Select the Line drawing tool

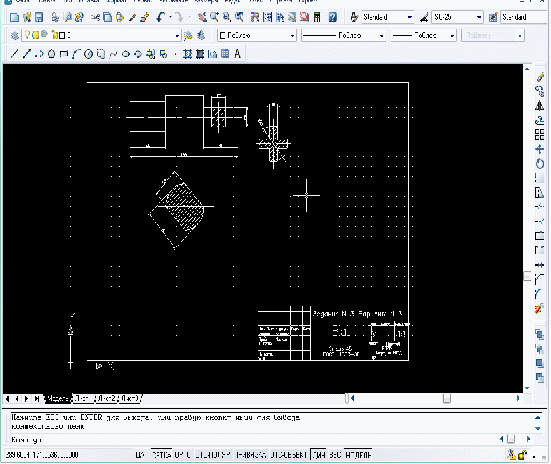coord(14,54)
